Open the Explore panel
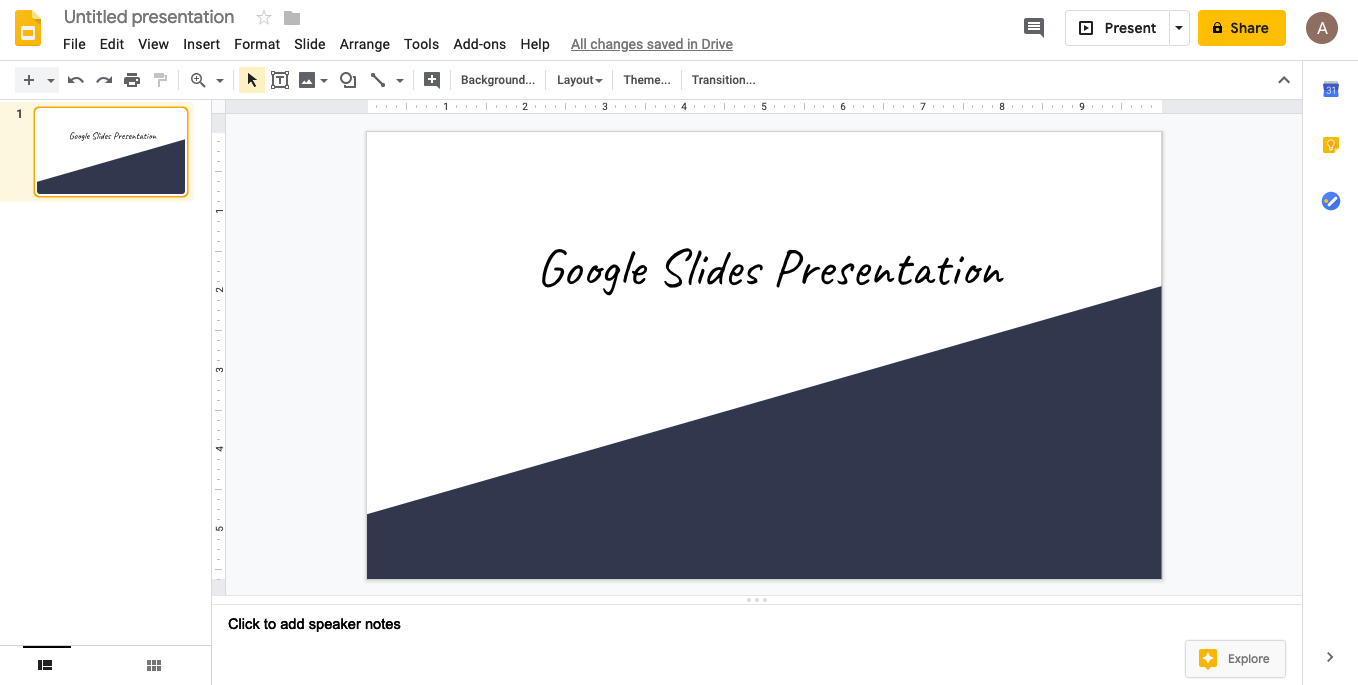Image resolution: width=1358 pixels, height=685 pixels. pos(1235,658)
